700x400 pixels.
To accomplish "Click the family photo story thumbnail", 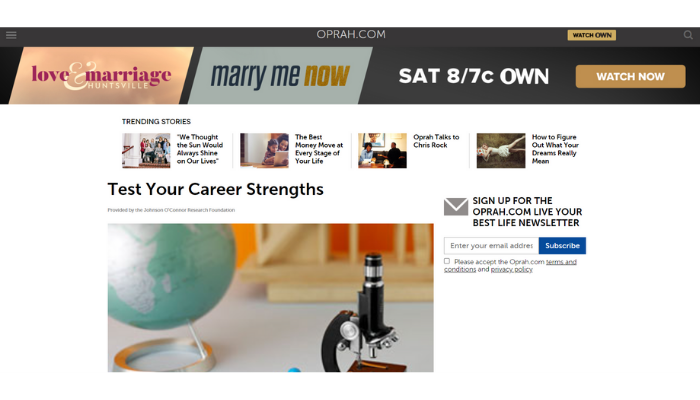I will [x=146, y=150].
